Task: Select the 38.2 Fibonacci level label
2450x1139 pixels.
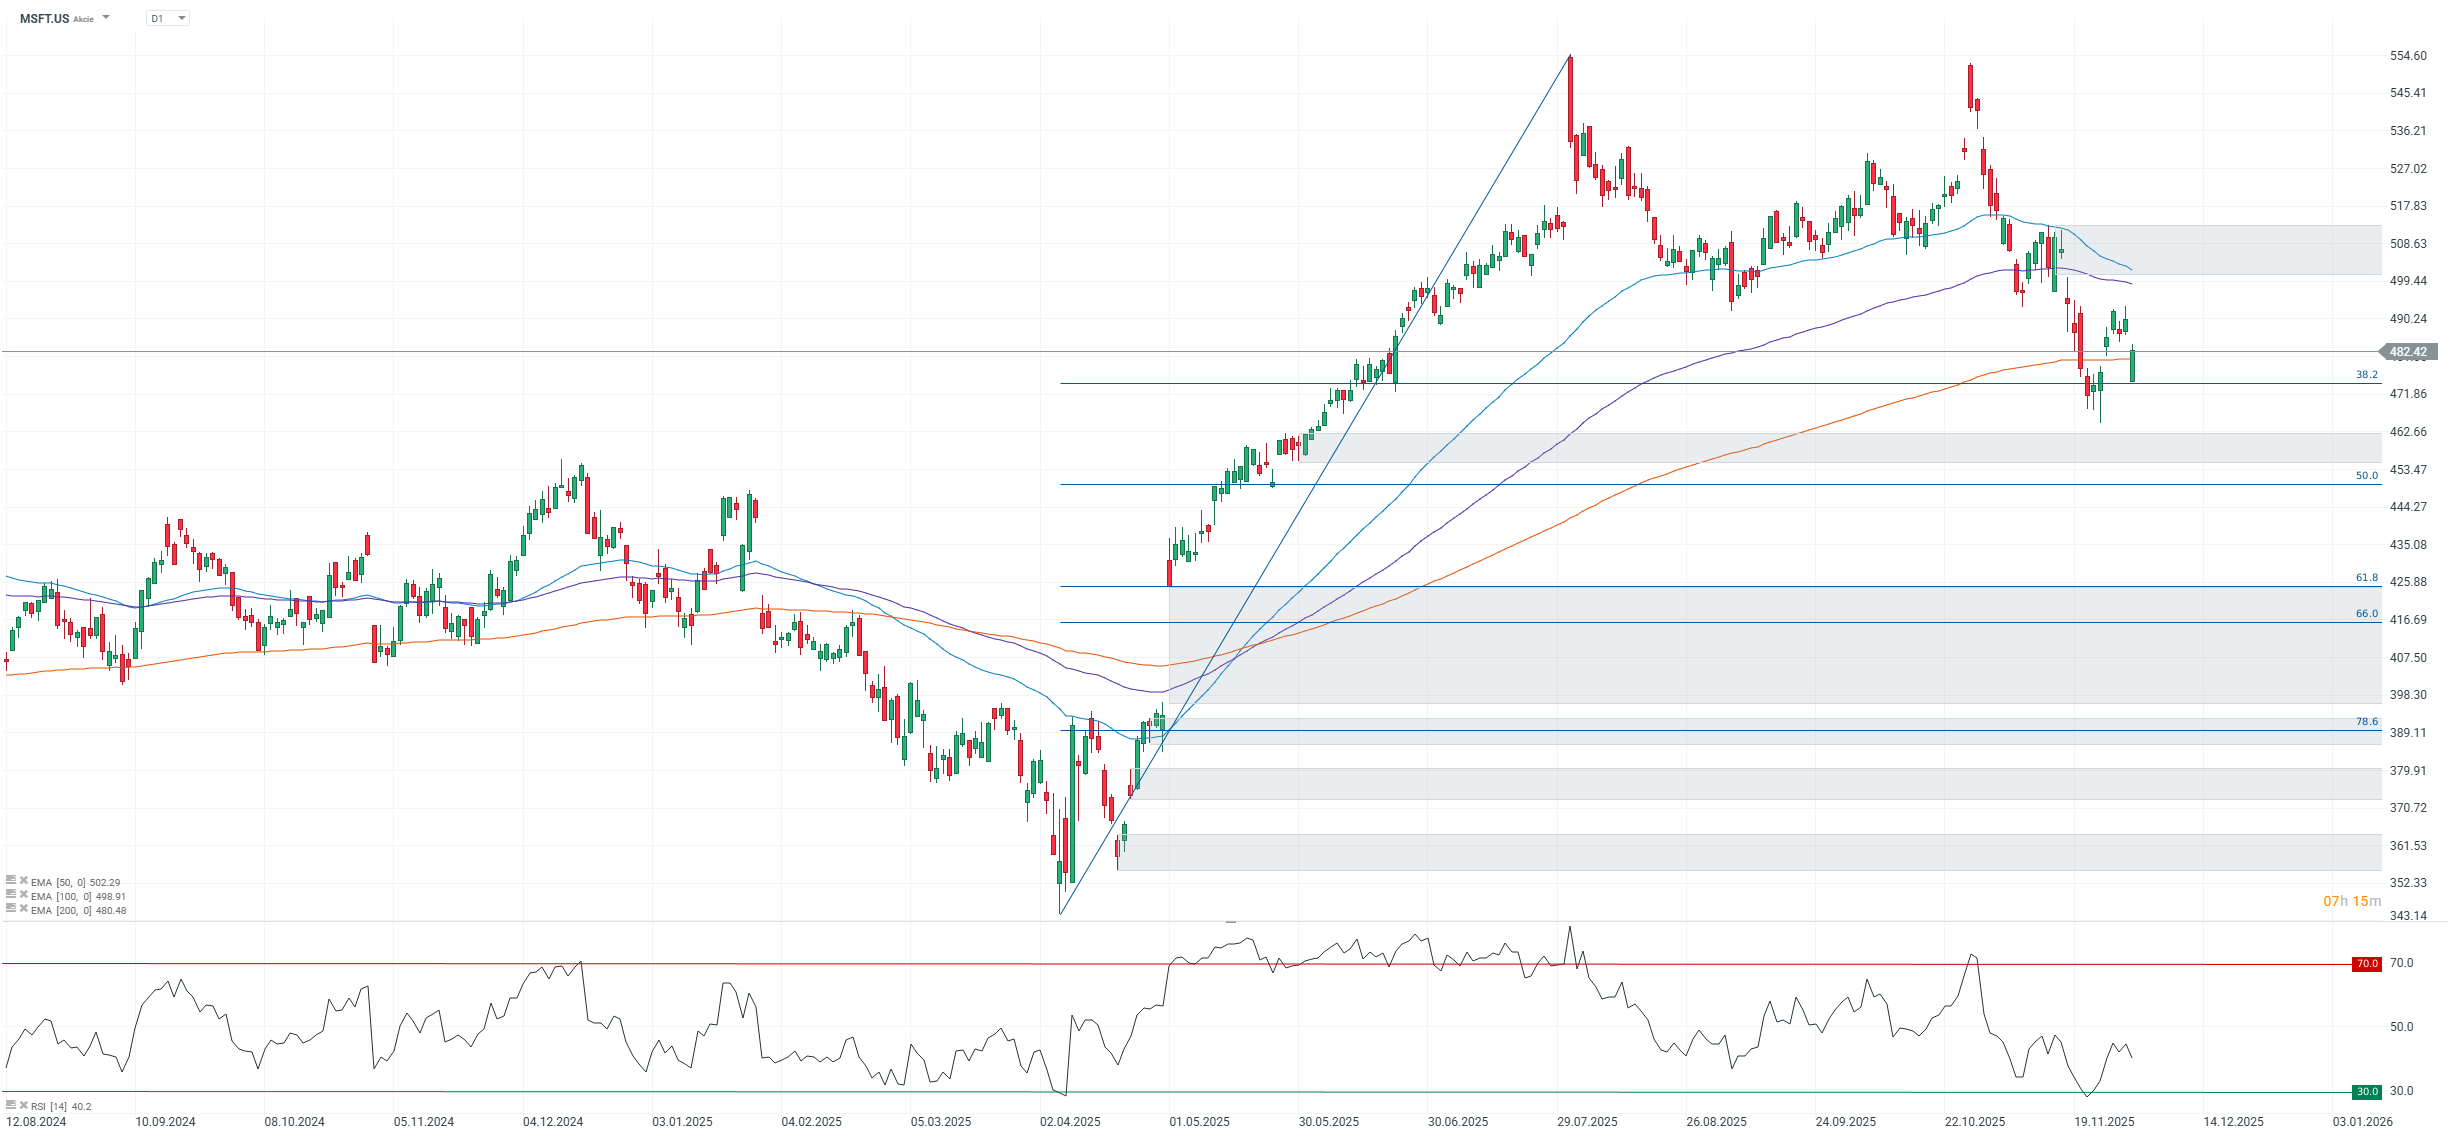Action: (2366, 375)
